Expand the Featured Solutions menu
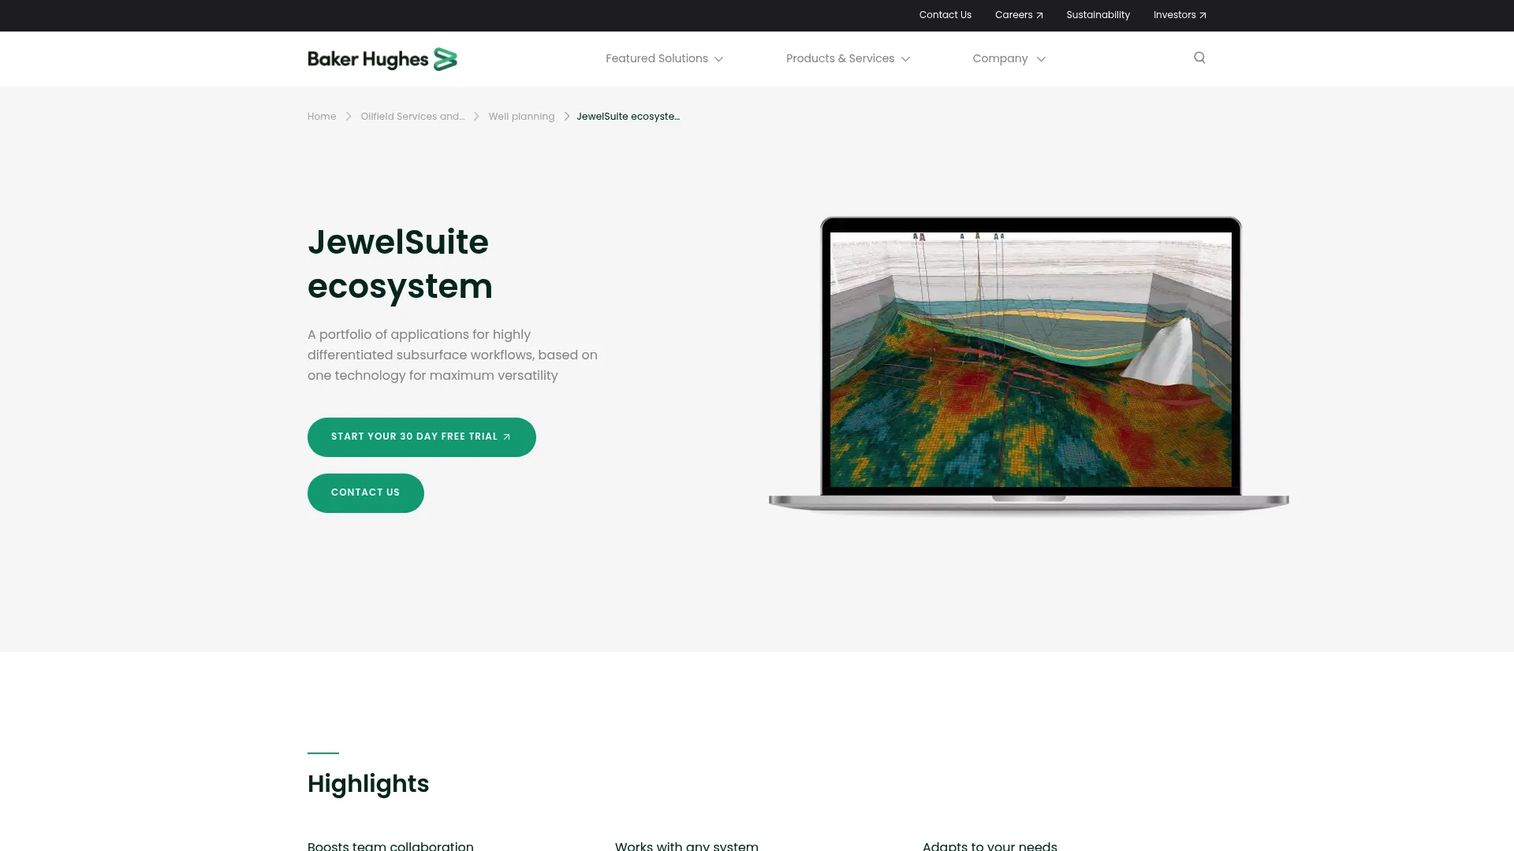This screenshot has width=1514, height=851. [x=664, y=59]
